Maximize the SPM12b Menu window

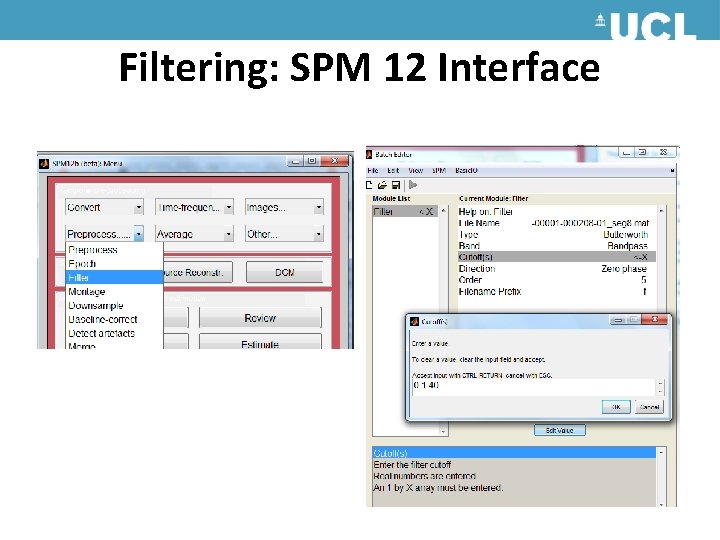(x=312, y=161)
